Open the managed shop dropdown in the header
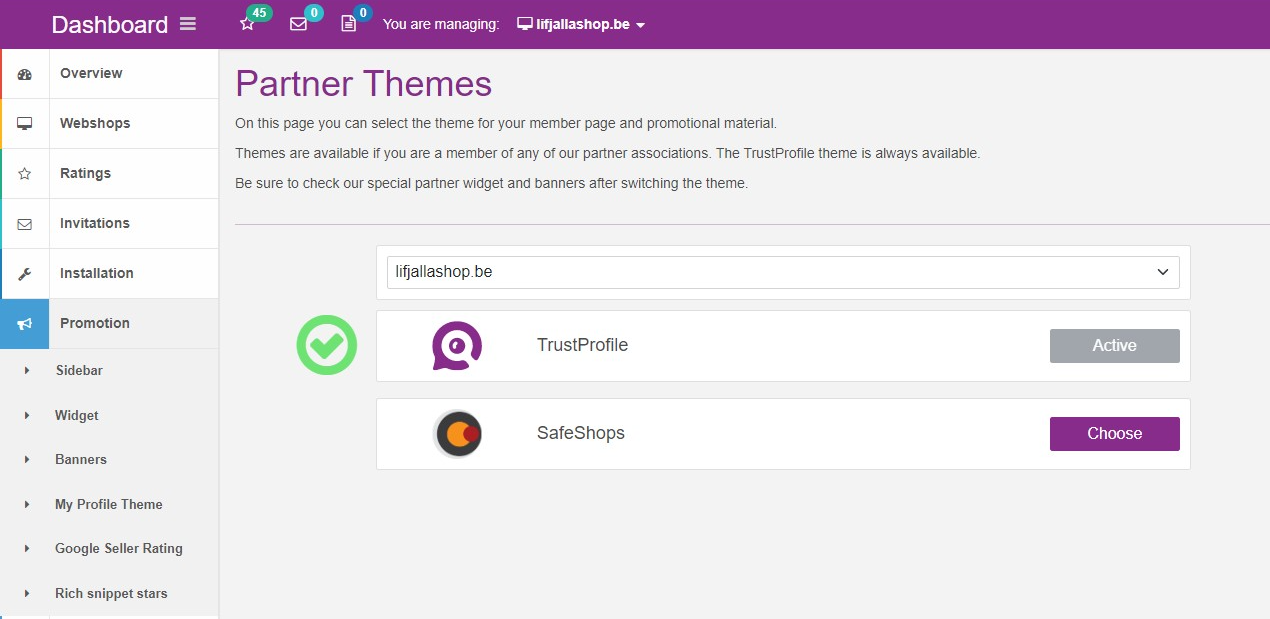The width and height of the screenshot is (1270, 619). coord(581,24)
